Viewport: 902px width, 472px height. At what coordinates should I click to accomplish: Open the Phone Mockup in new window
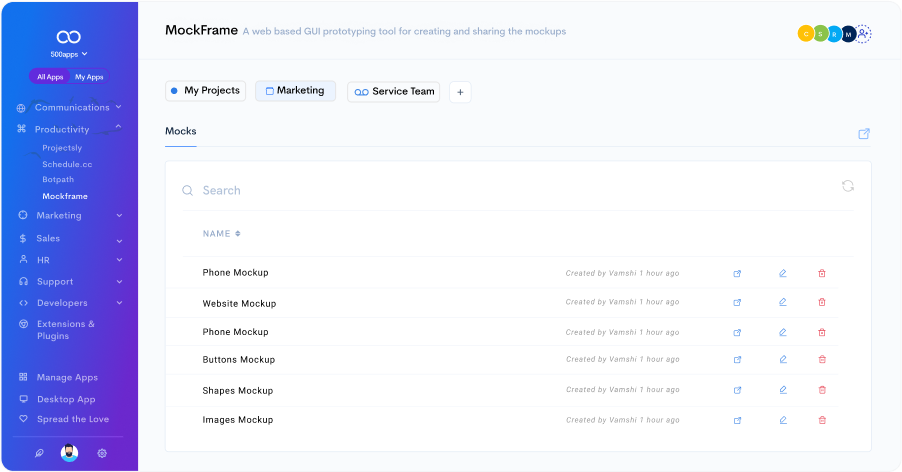click(737, 273)
